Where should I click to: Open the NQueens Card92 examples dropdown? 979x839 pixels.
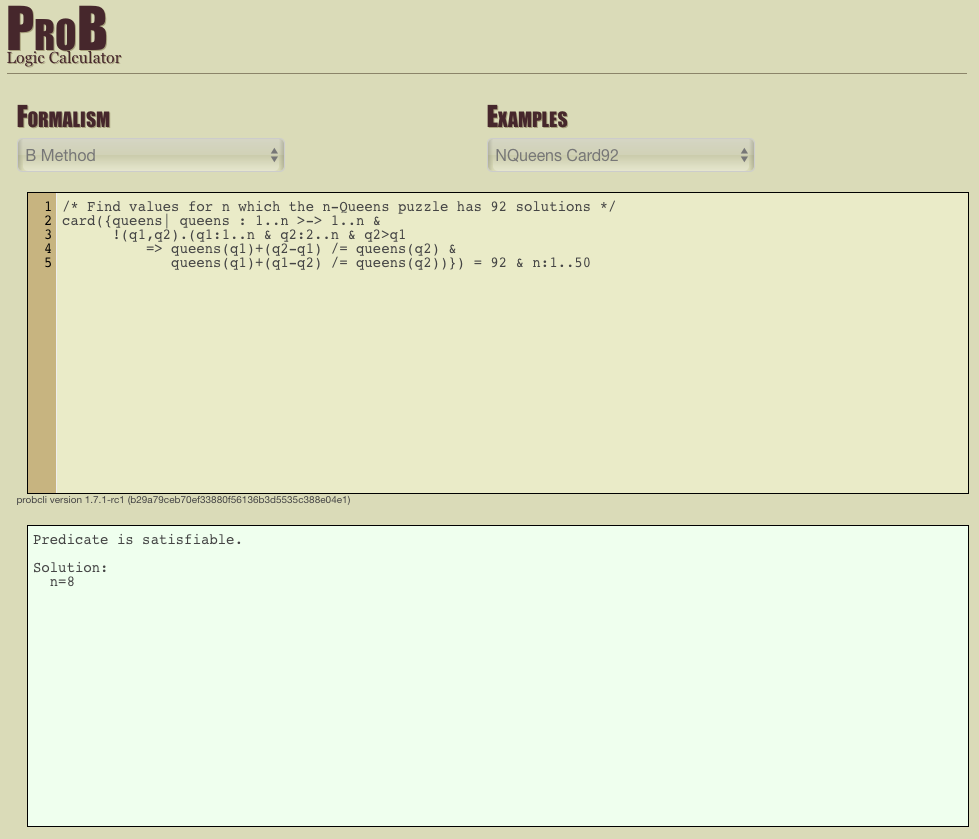pyautogui.click(x=619, y=155)
